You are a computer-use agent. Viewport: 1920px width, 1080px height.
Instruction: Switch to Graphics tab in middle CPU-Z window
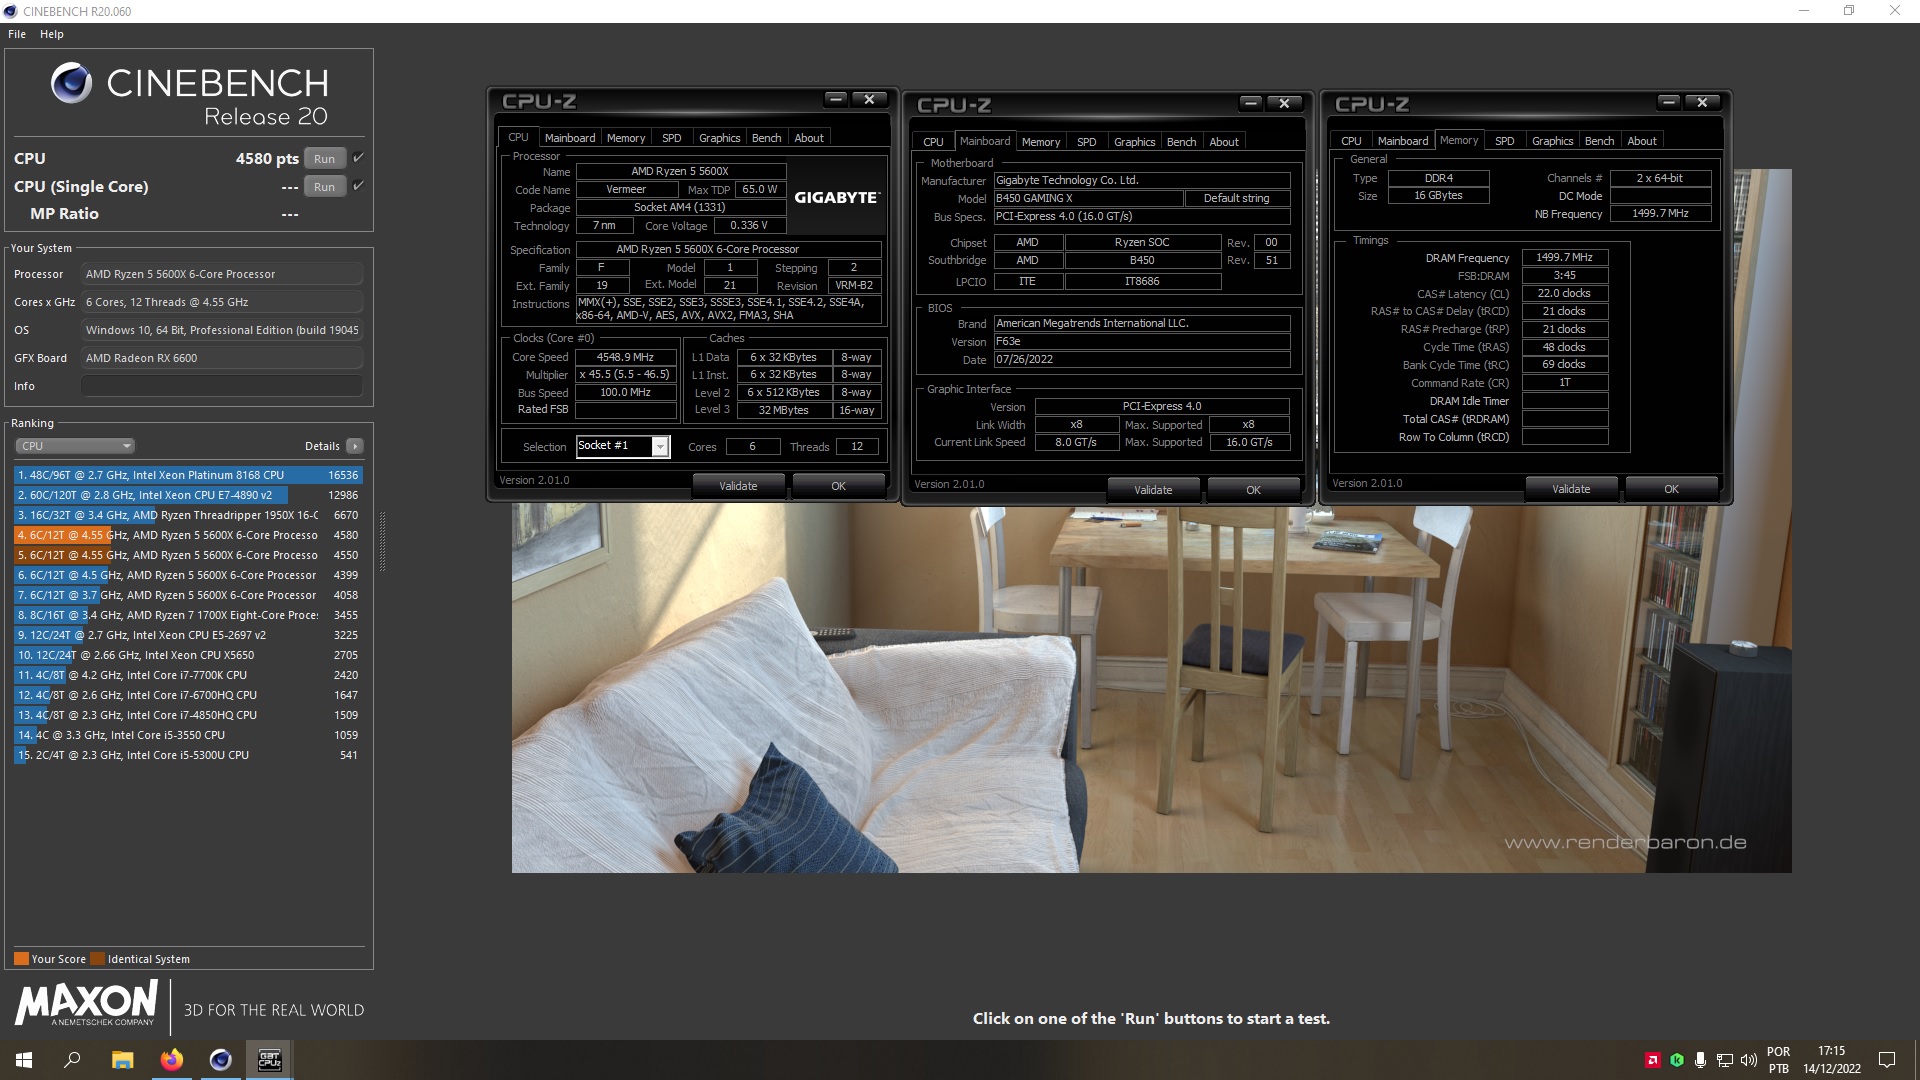point(1134,142)
